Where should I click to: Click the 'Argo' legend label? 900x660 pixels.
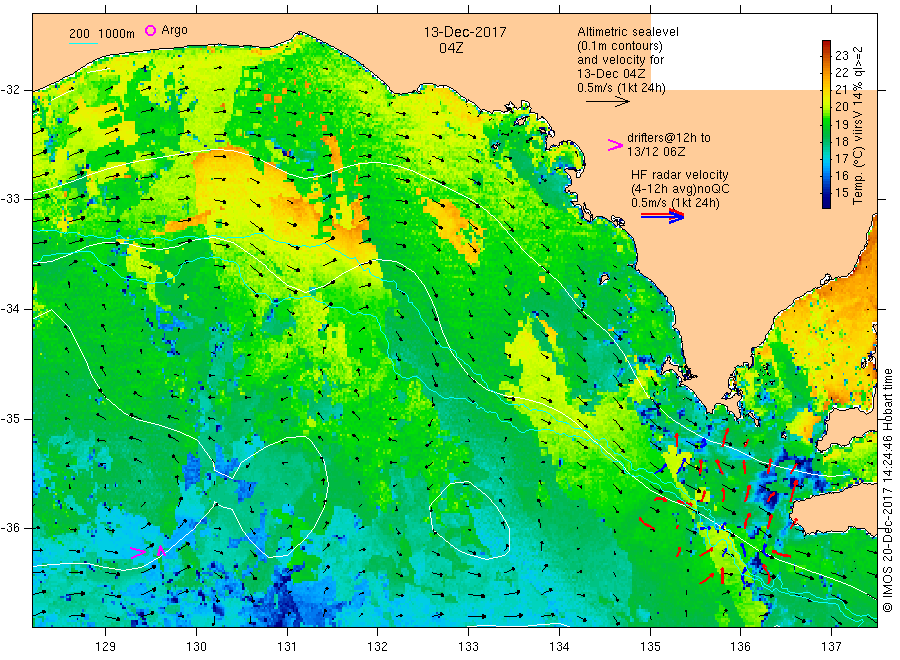tap(174, 30)
